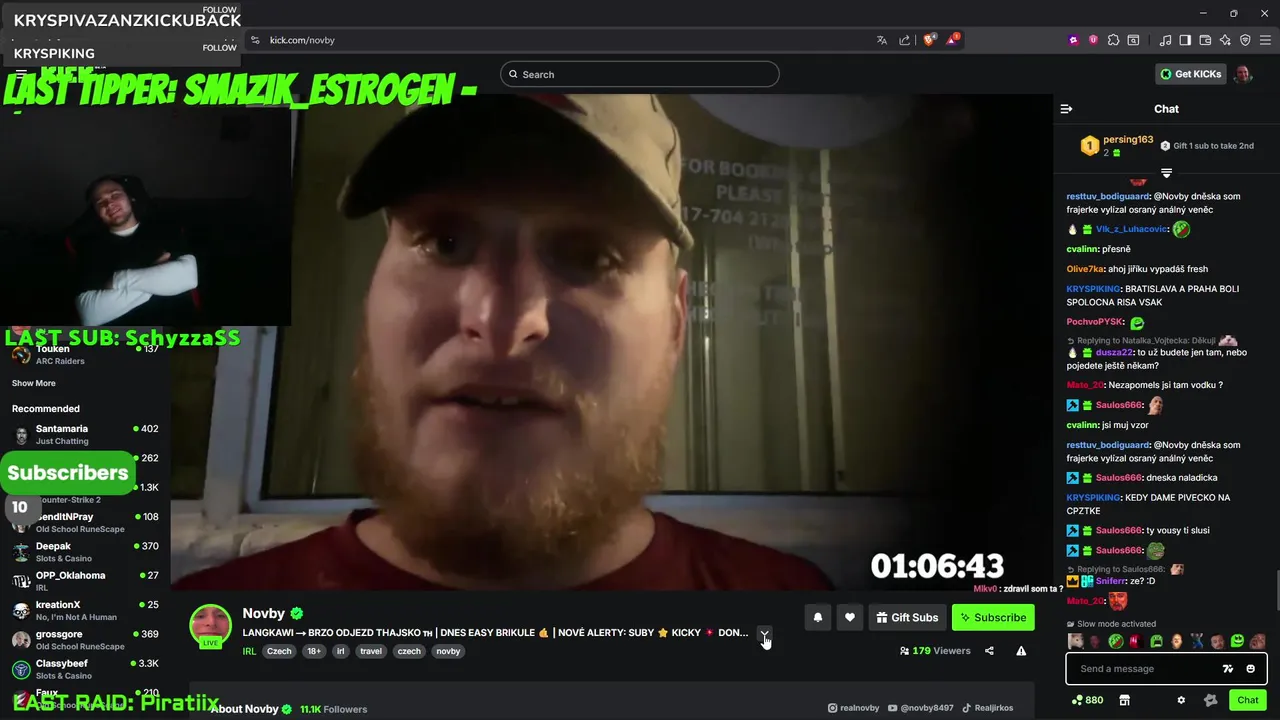The width and height of the screenshot is (1280, 720).
Task: Toggle stream notifications bell icon
Action: pos(817,618)
